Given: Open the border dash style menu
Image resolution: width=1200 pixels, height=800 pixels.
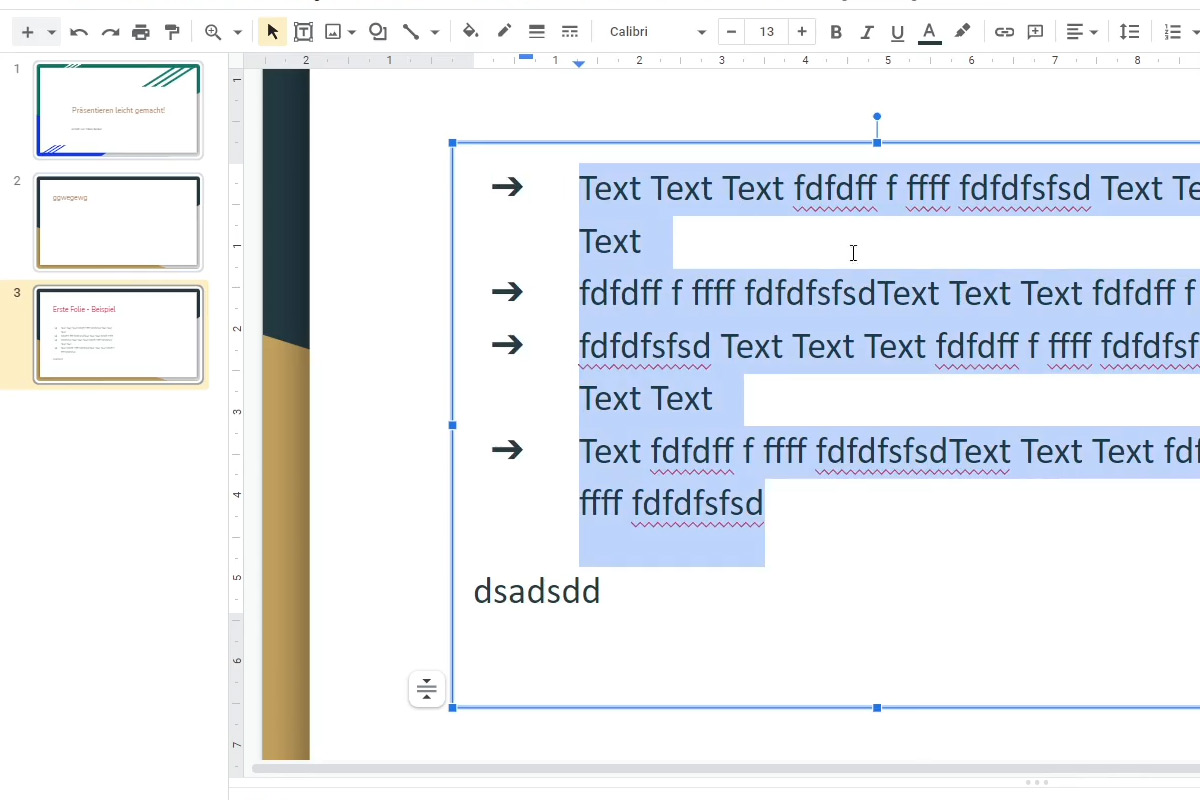Looking at the screenshot, I should click(x=570, y=32).
